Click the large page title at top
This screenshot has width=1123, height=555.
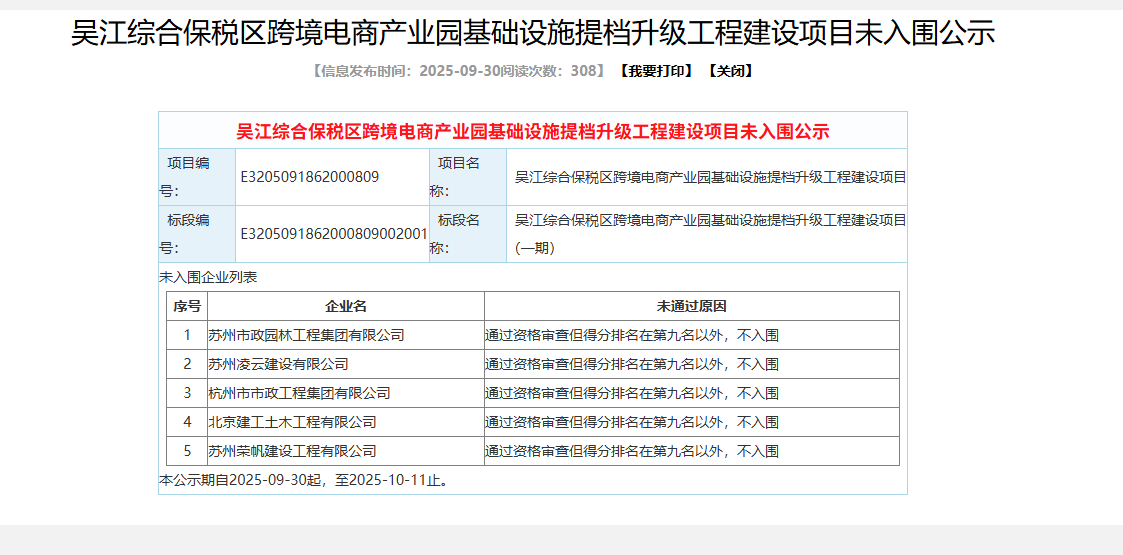click(532, 33)
